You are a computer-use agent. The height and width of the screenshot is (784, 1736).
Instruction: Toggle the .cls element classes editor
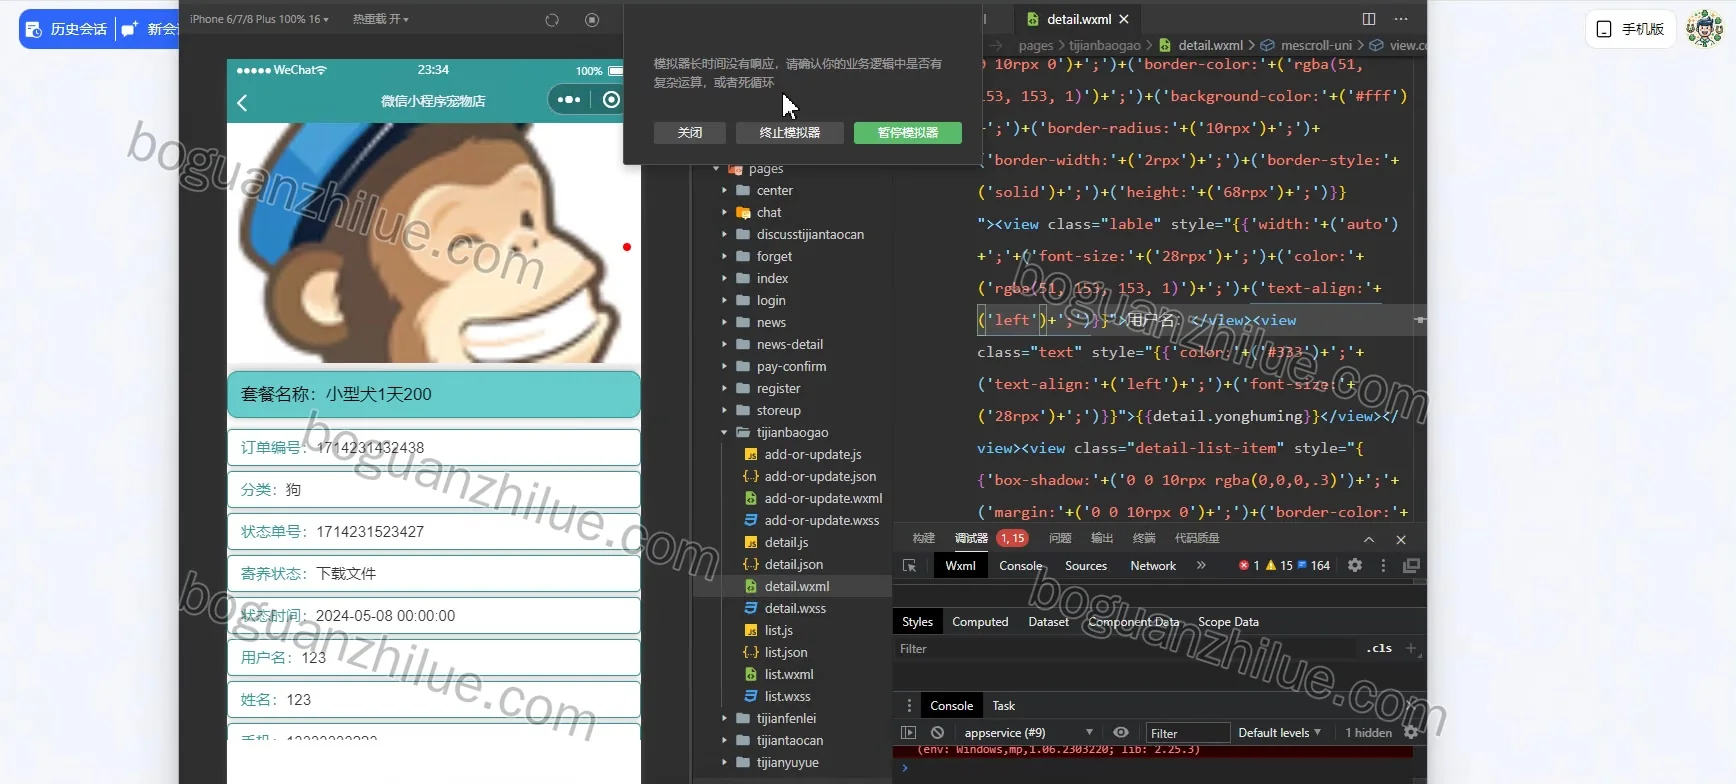[1380, 648]
